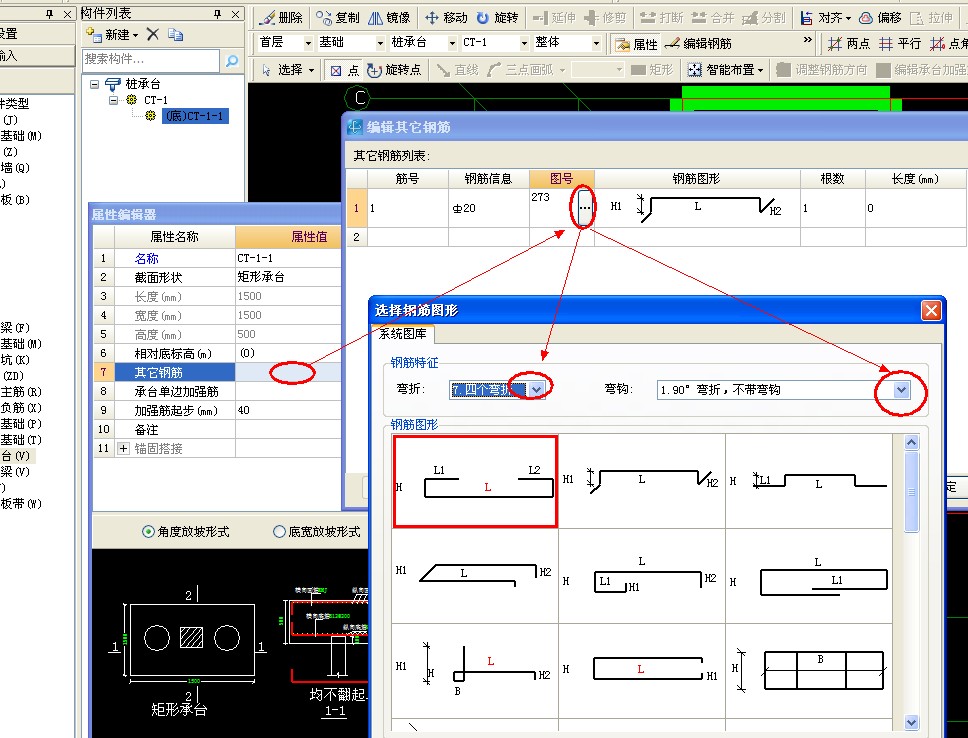Open the CT-1 component dropdown
Screen dimensions: 968x738
coord(524,43)
